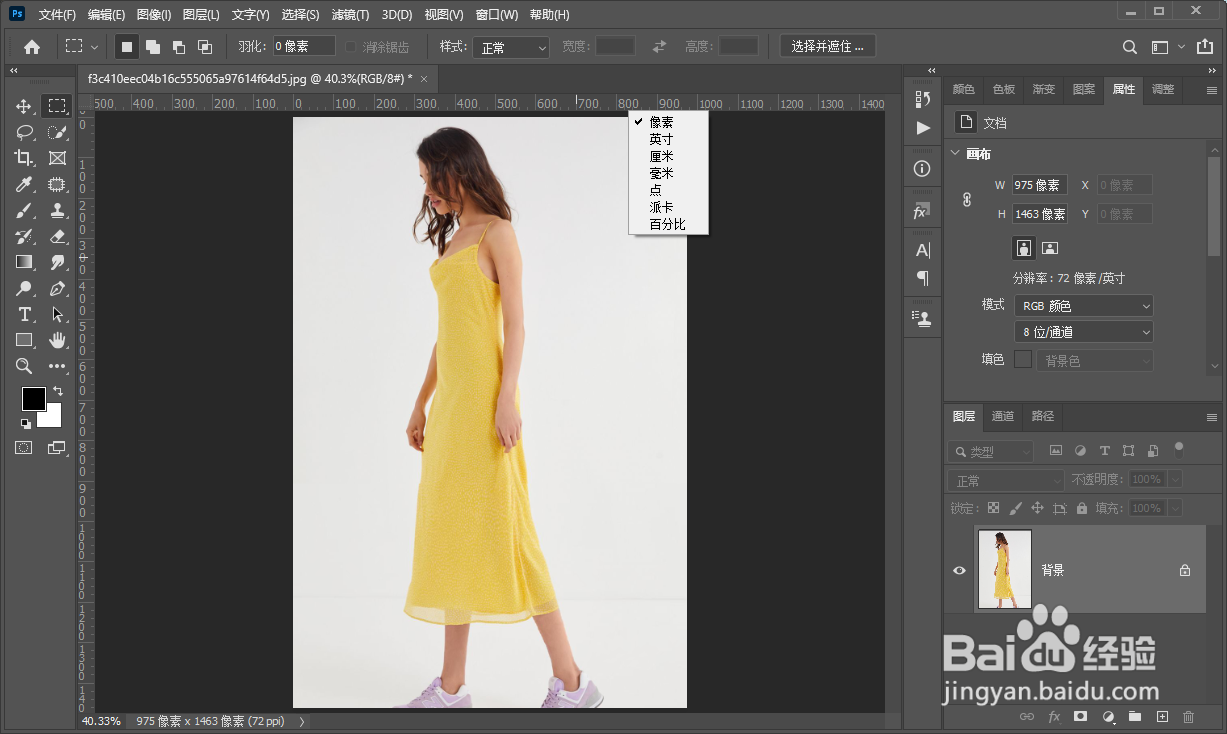Select the Lasso tool

click(x=24, y=132)
